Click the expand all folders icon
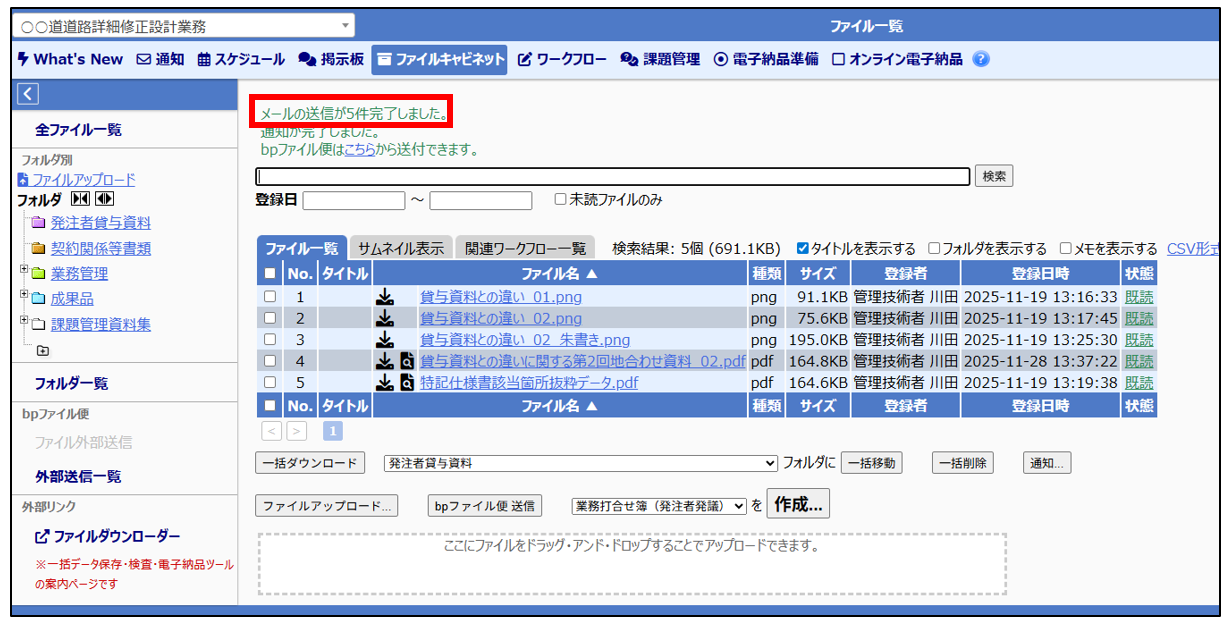This screenshot has width=1229, height=617. click(x=103, y=200)
